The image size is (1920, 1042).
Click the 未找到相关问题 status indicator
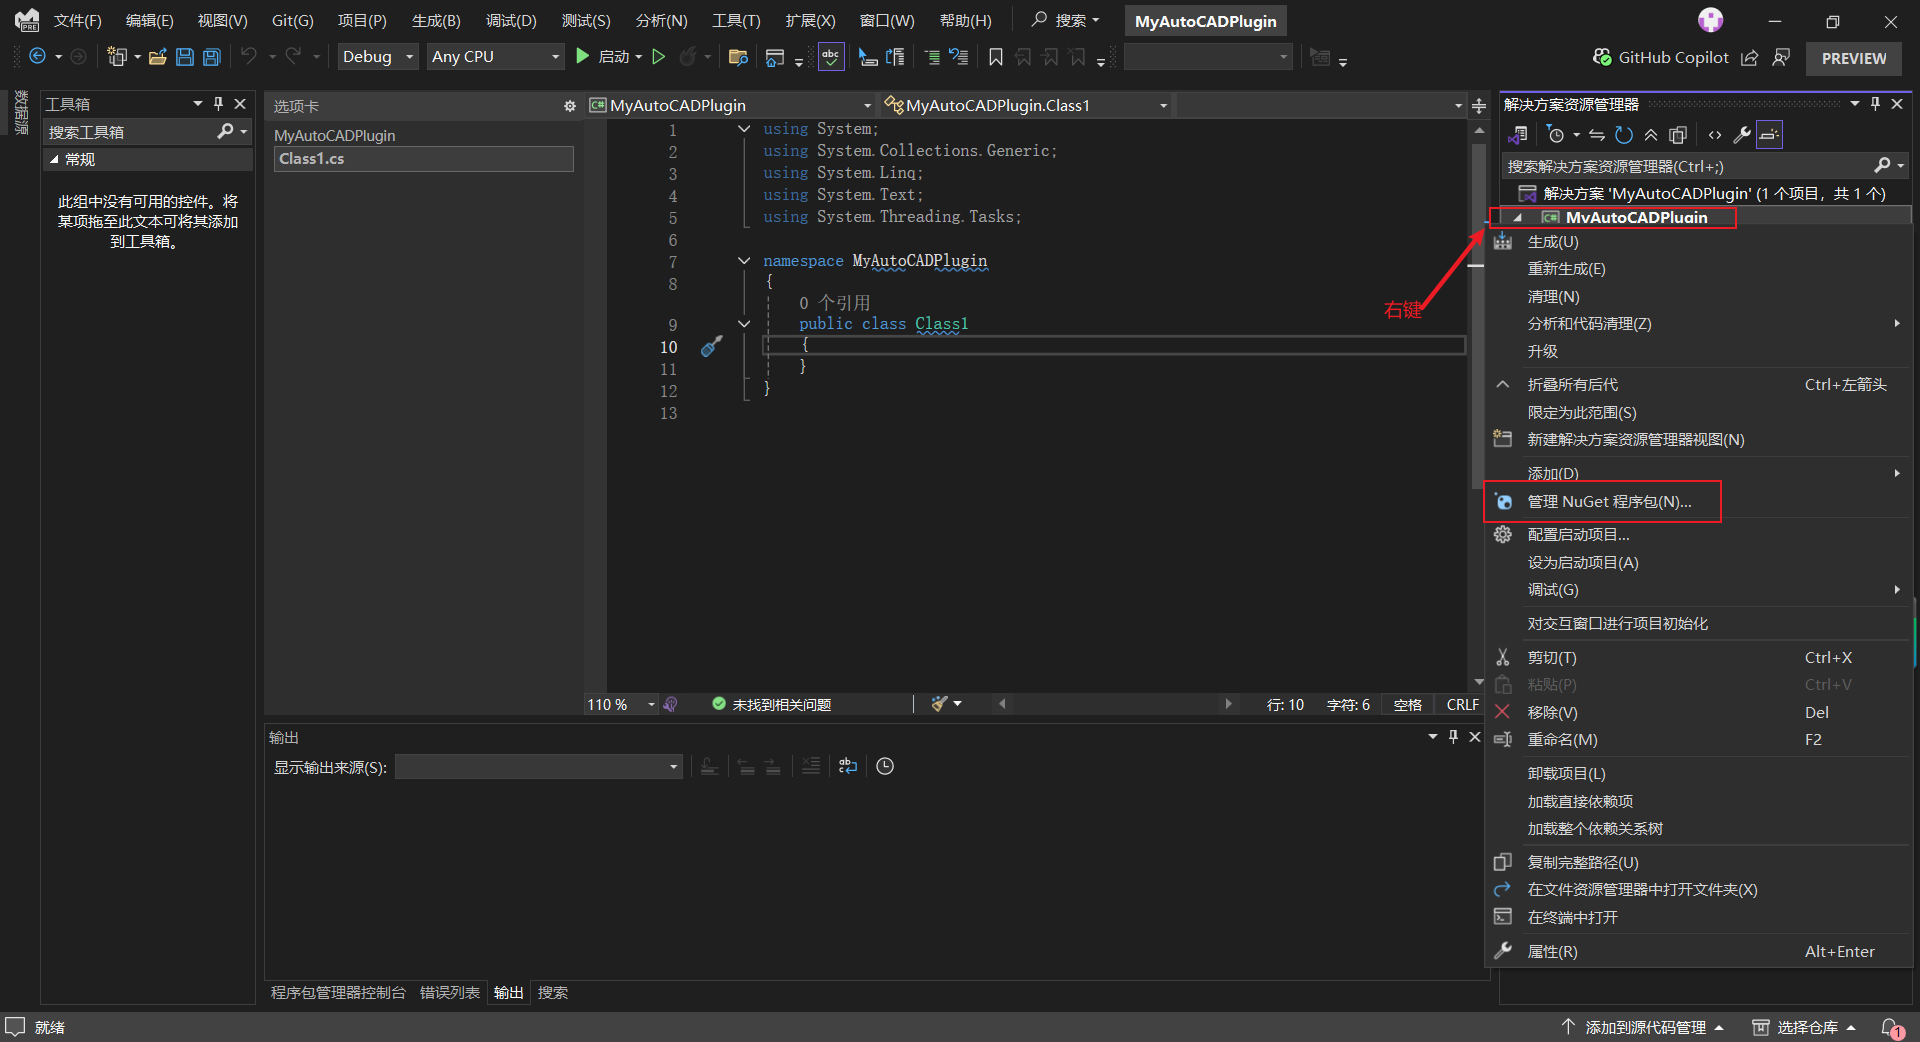pyautogui.click(x=772, y=705)
